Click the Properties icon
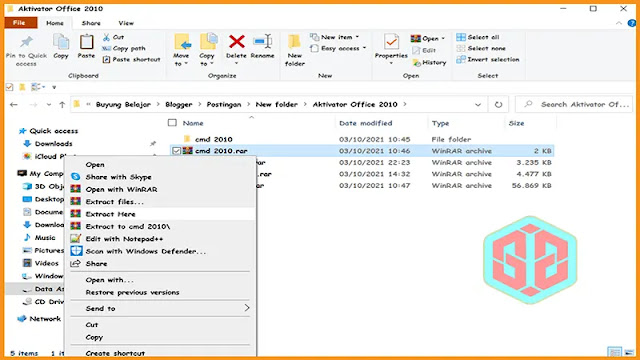 tap(391, 42)
